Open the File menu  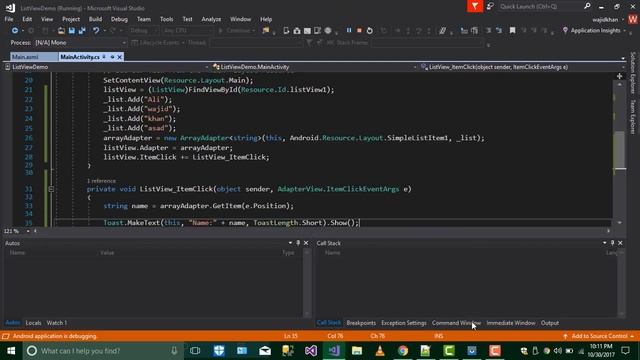9,19
